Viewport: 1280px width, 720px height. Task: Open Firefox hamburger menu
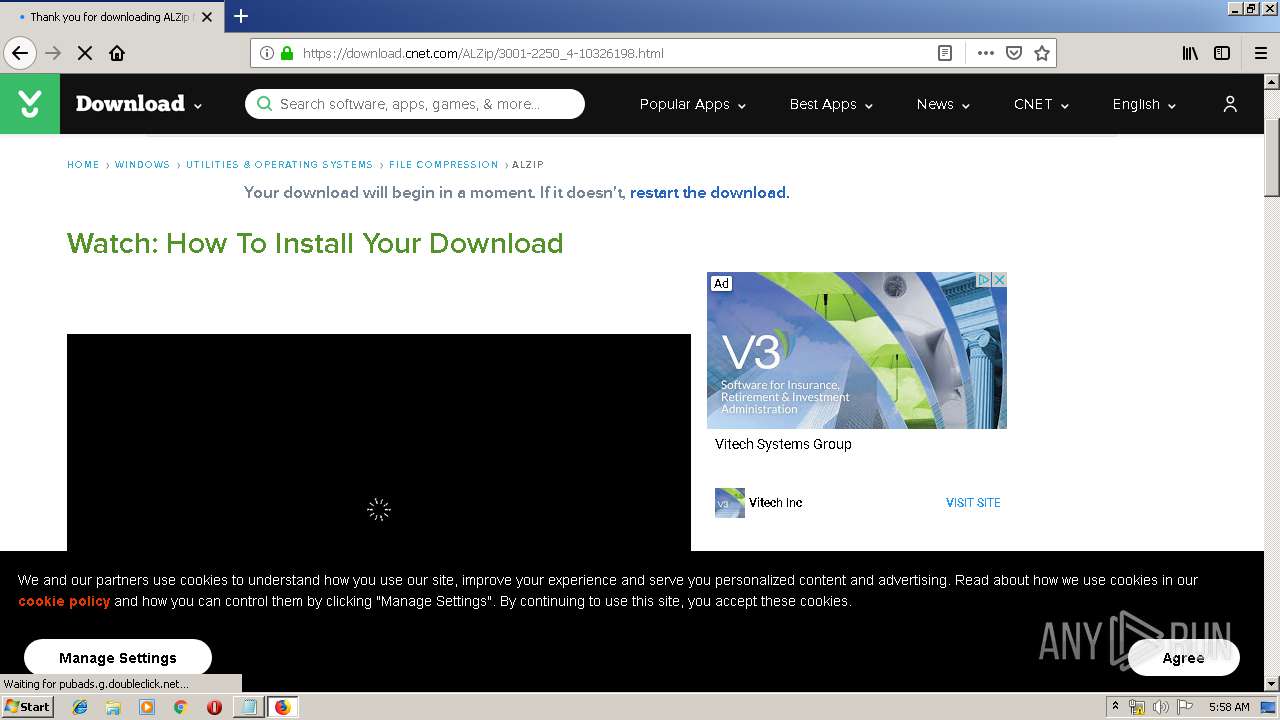coord(1260,53)
